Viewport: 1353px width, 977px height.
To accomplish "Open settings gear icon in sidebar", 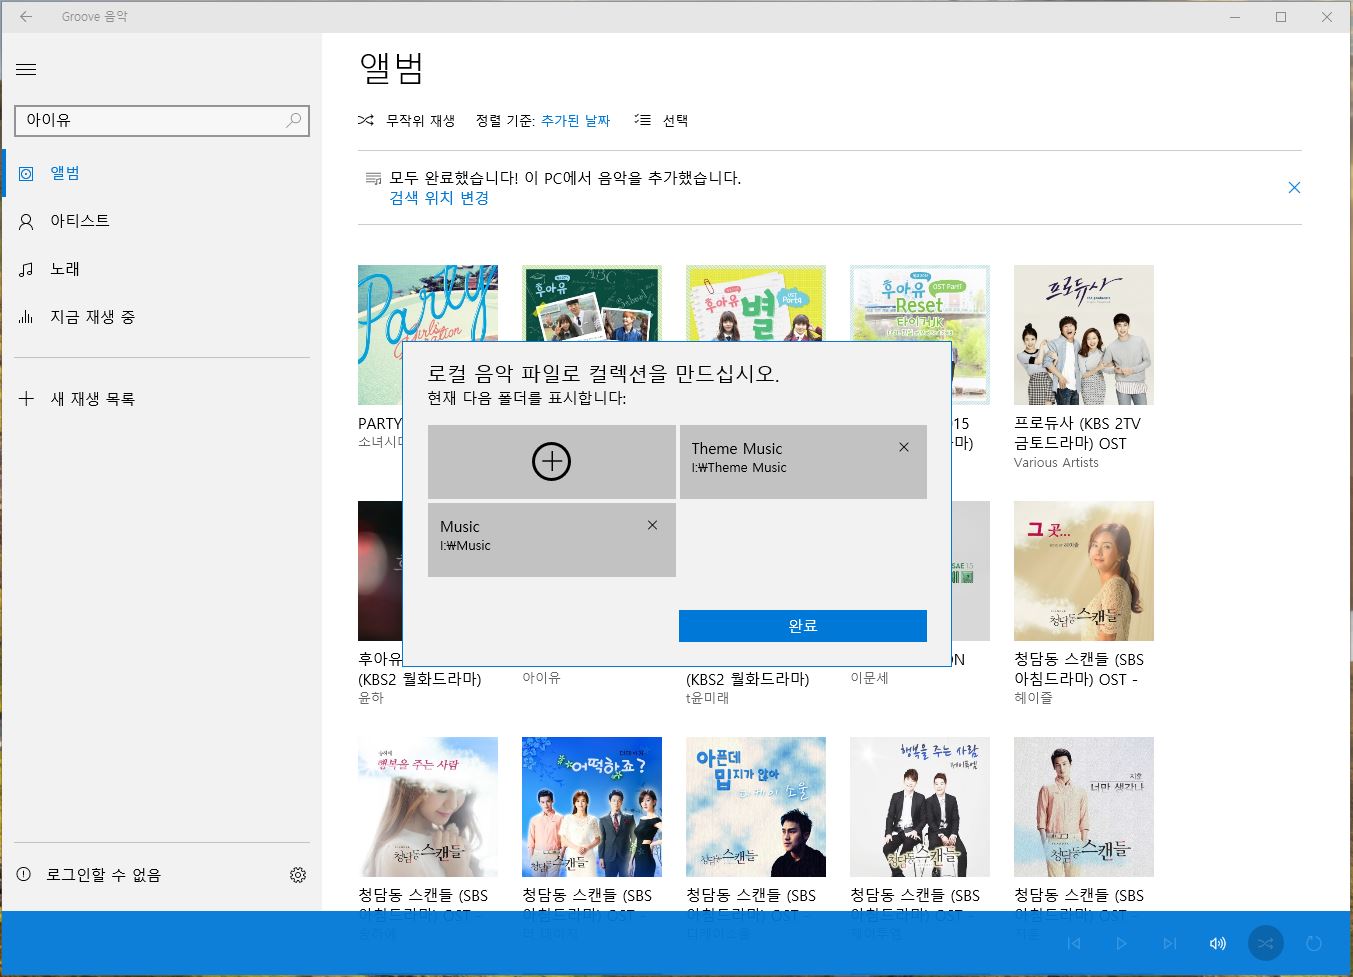I will click(298, 875).
